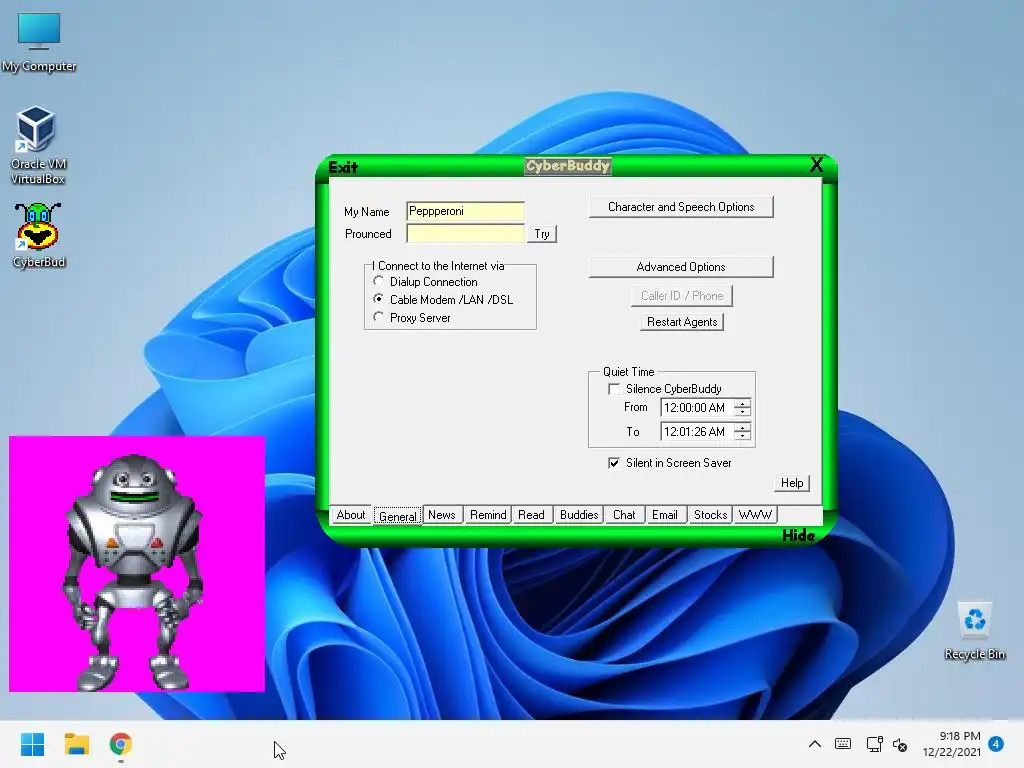Open the clock showing 9:18 PM
1024x768 pixels.
coord(952,744)
